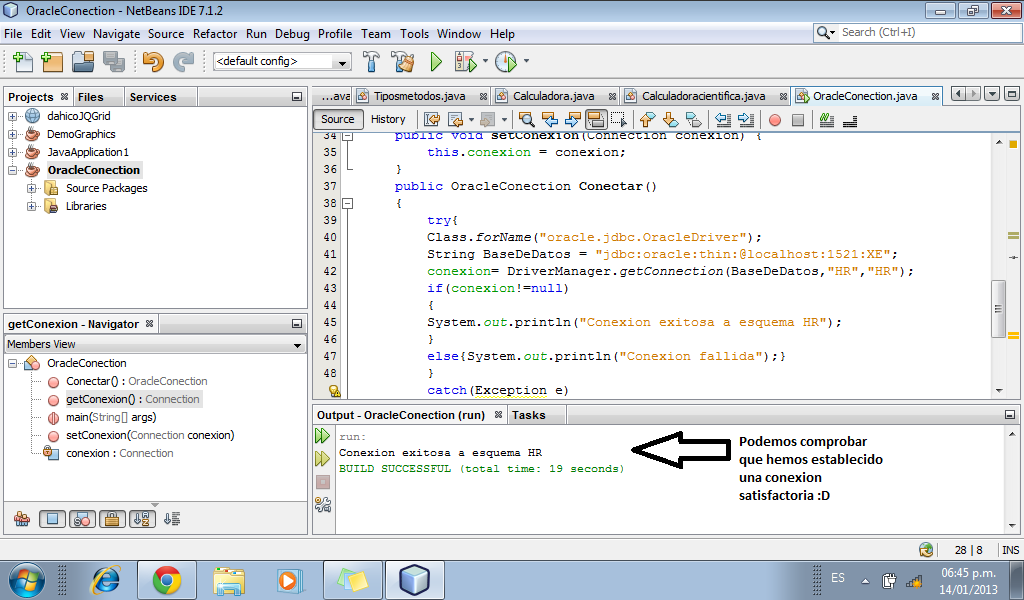This screenshot has height=600, width=1024.
Task: Click the Open Project folder icon
Action: (x=83, y=62)
